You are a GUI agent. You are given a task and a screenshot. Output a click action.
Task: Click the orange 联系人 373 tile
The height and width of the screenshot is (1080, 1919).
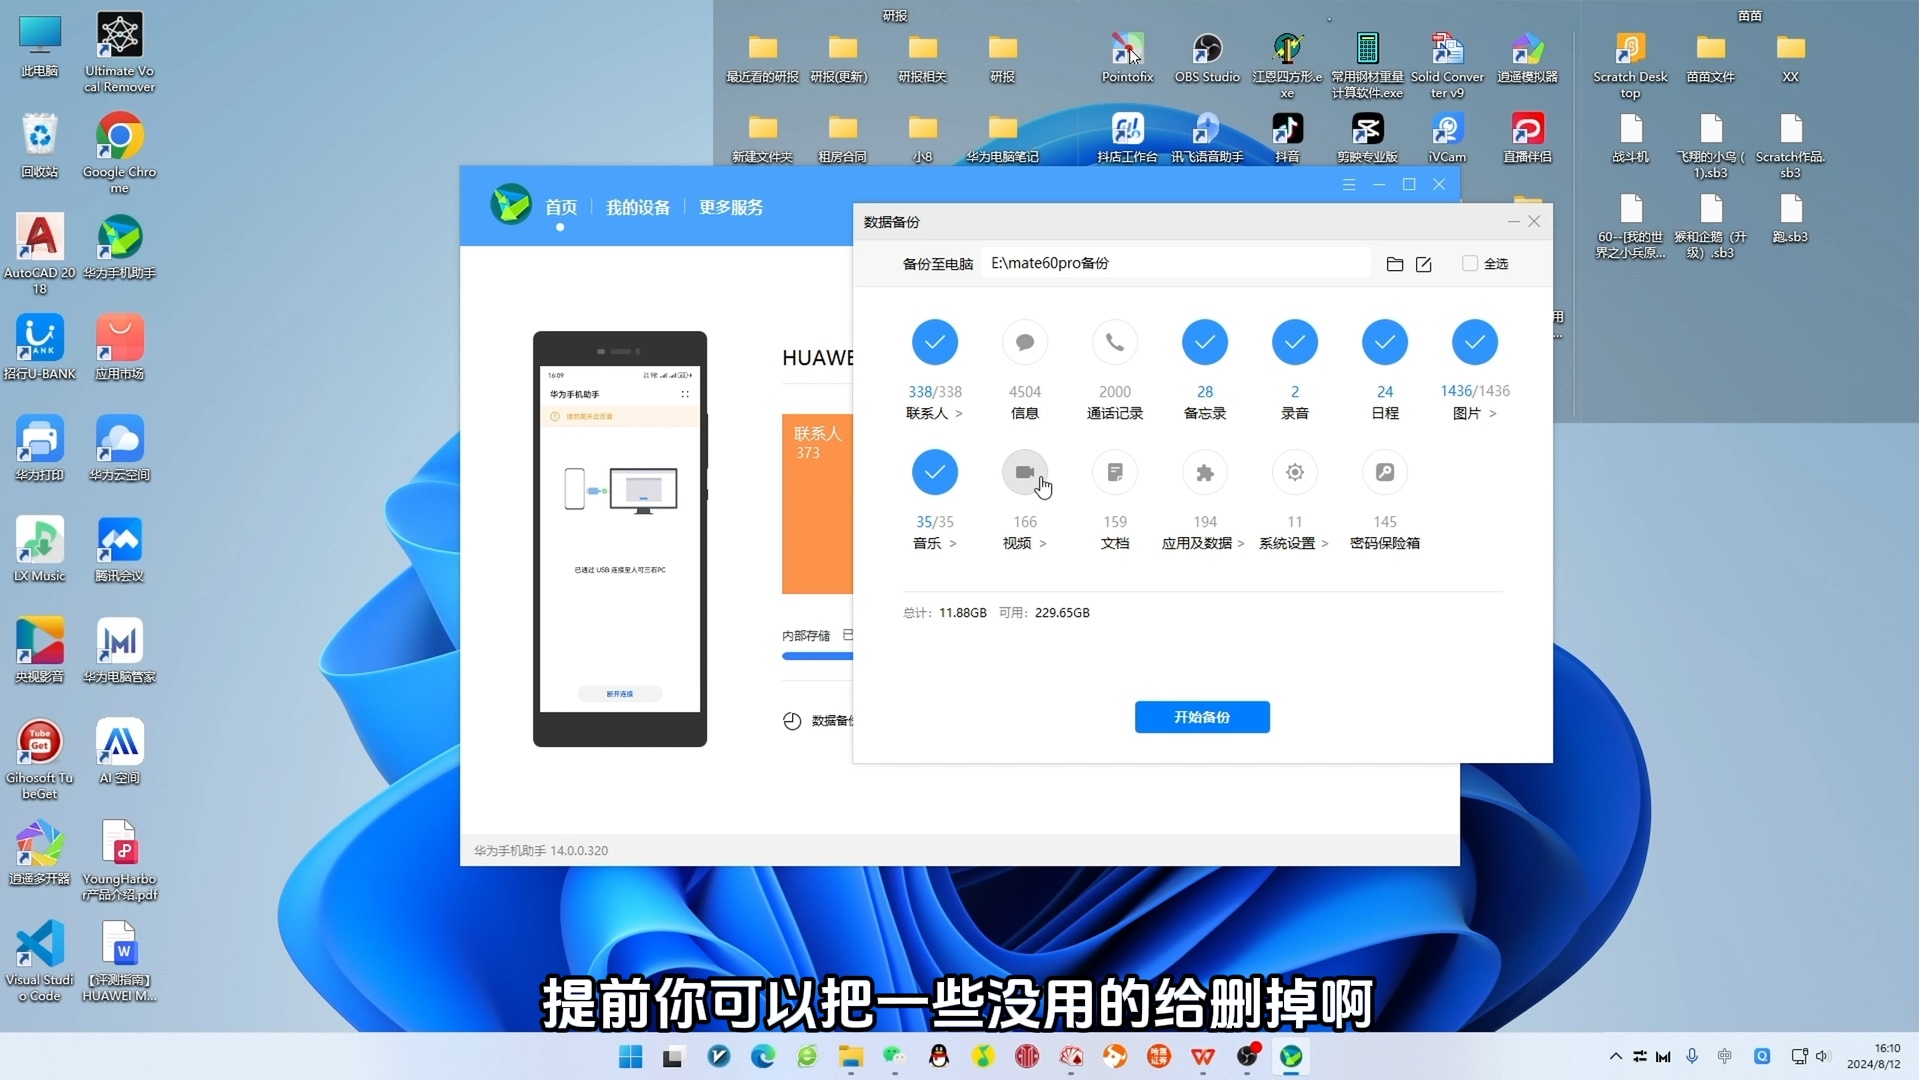(817, 504)
